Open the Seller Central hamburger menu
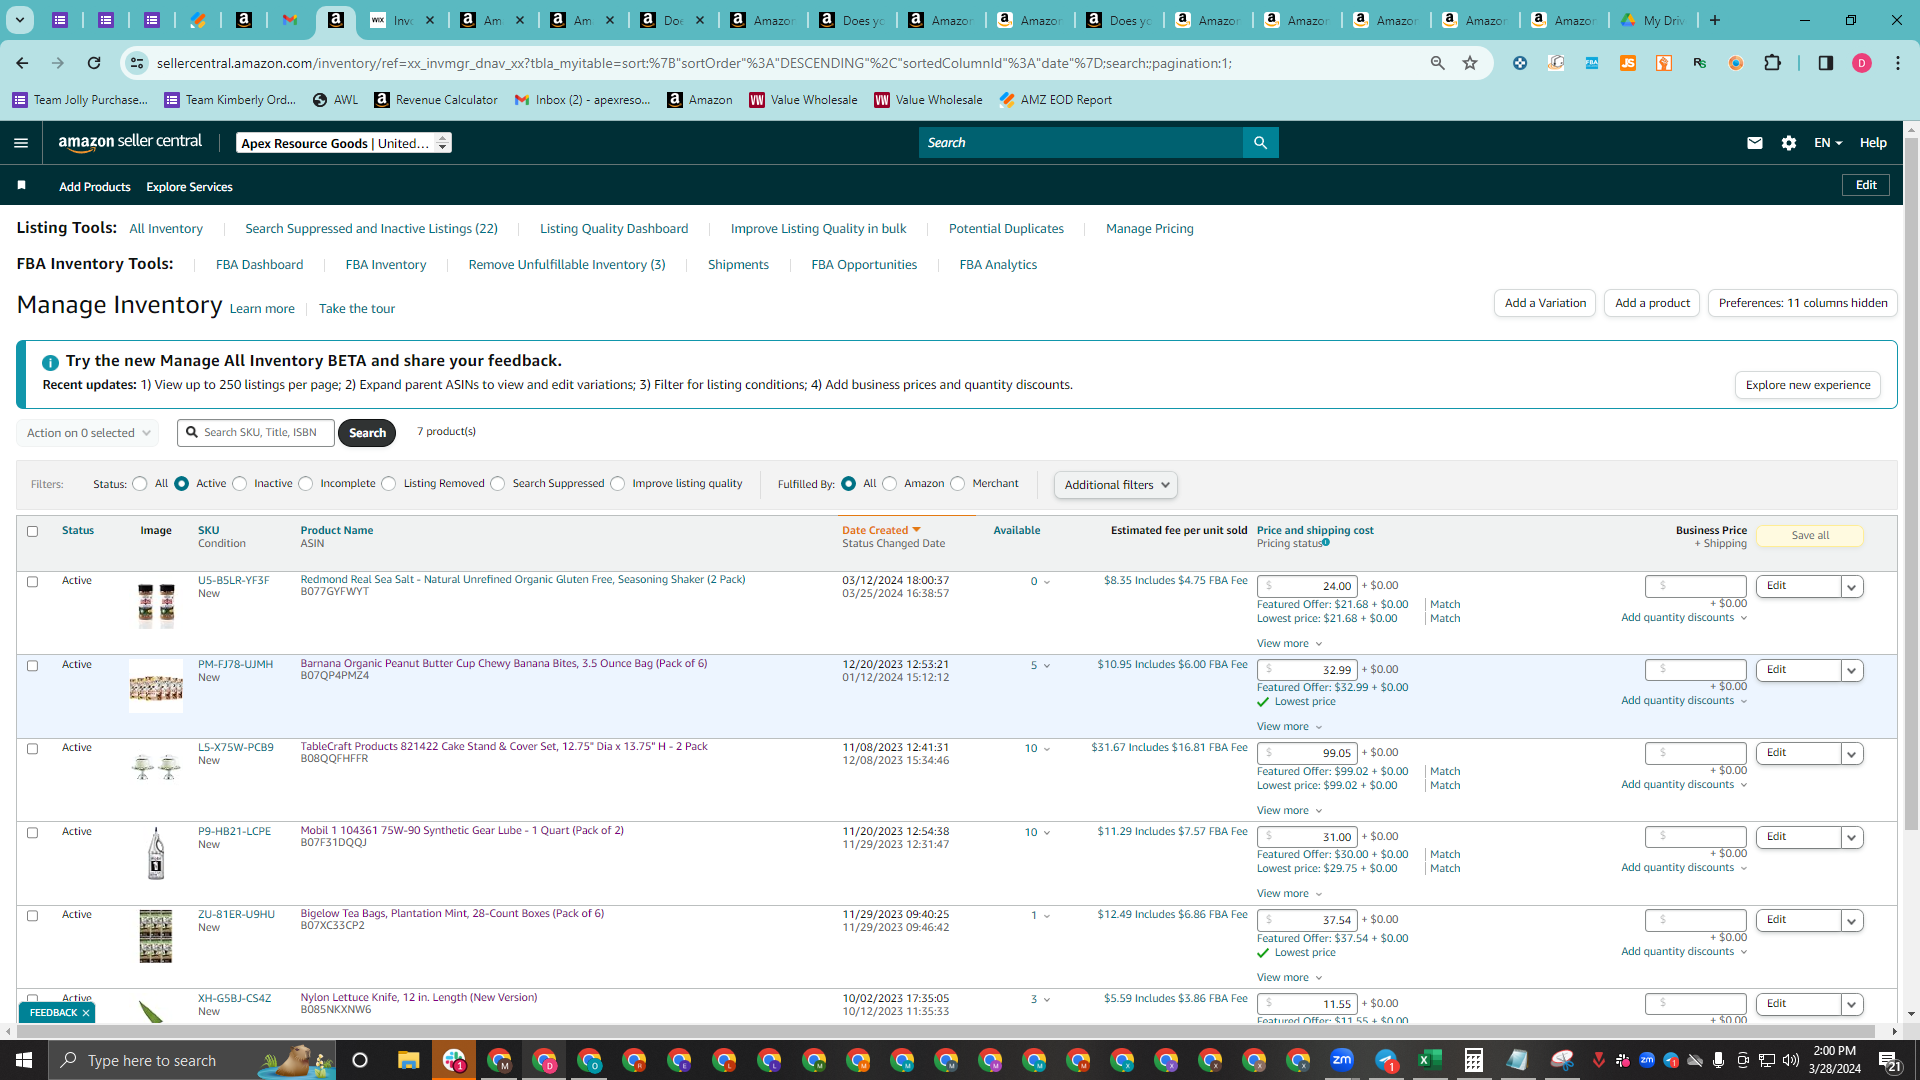Image resolution: width=1920 pixels, height=1080 pixels. [x=21, y=143]
